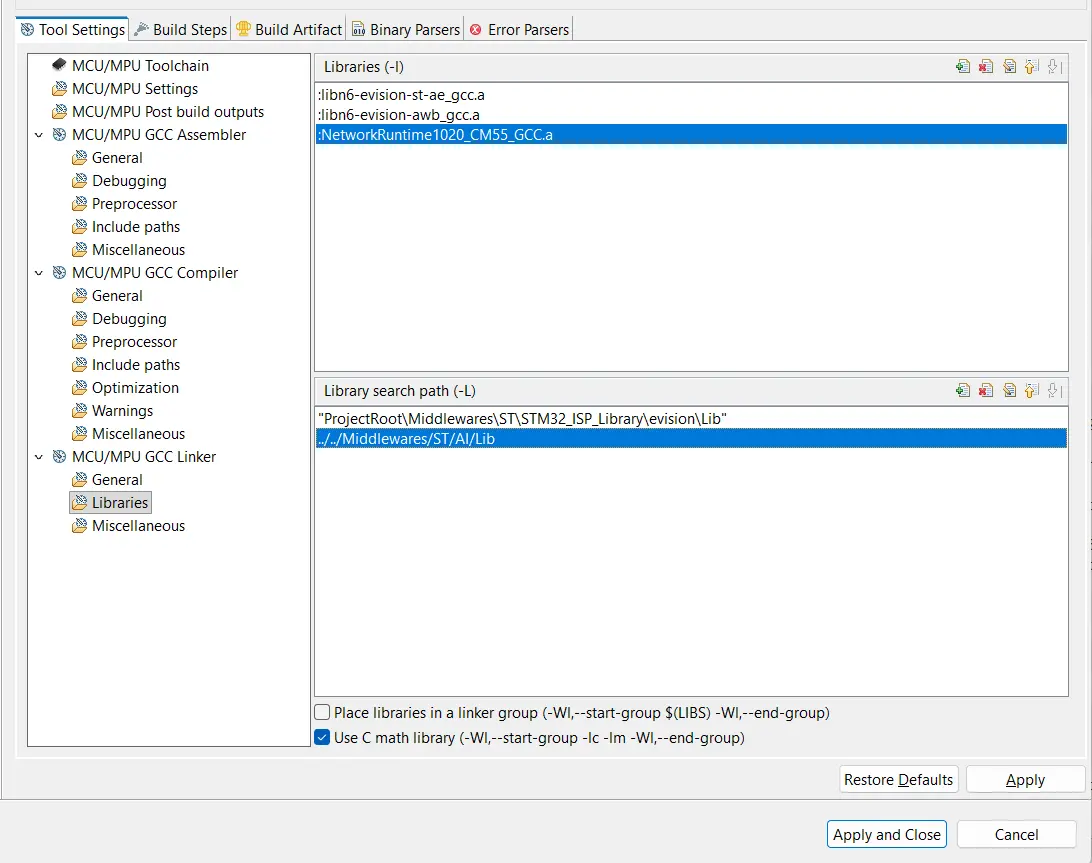Viewport: 1092px width, 863px height.
Task: Click the Build Steps wrench icon
Action: pyautogui.click(x=141, y=29)
